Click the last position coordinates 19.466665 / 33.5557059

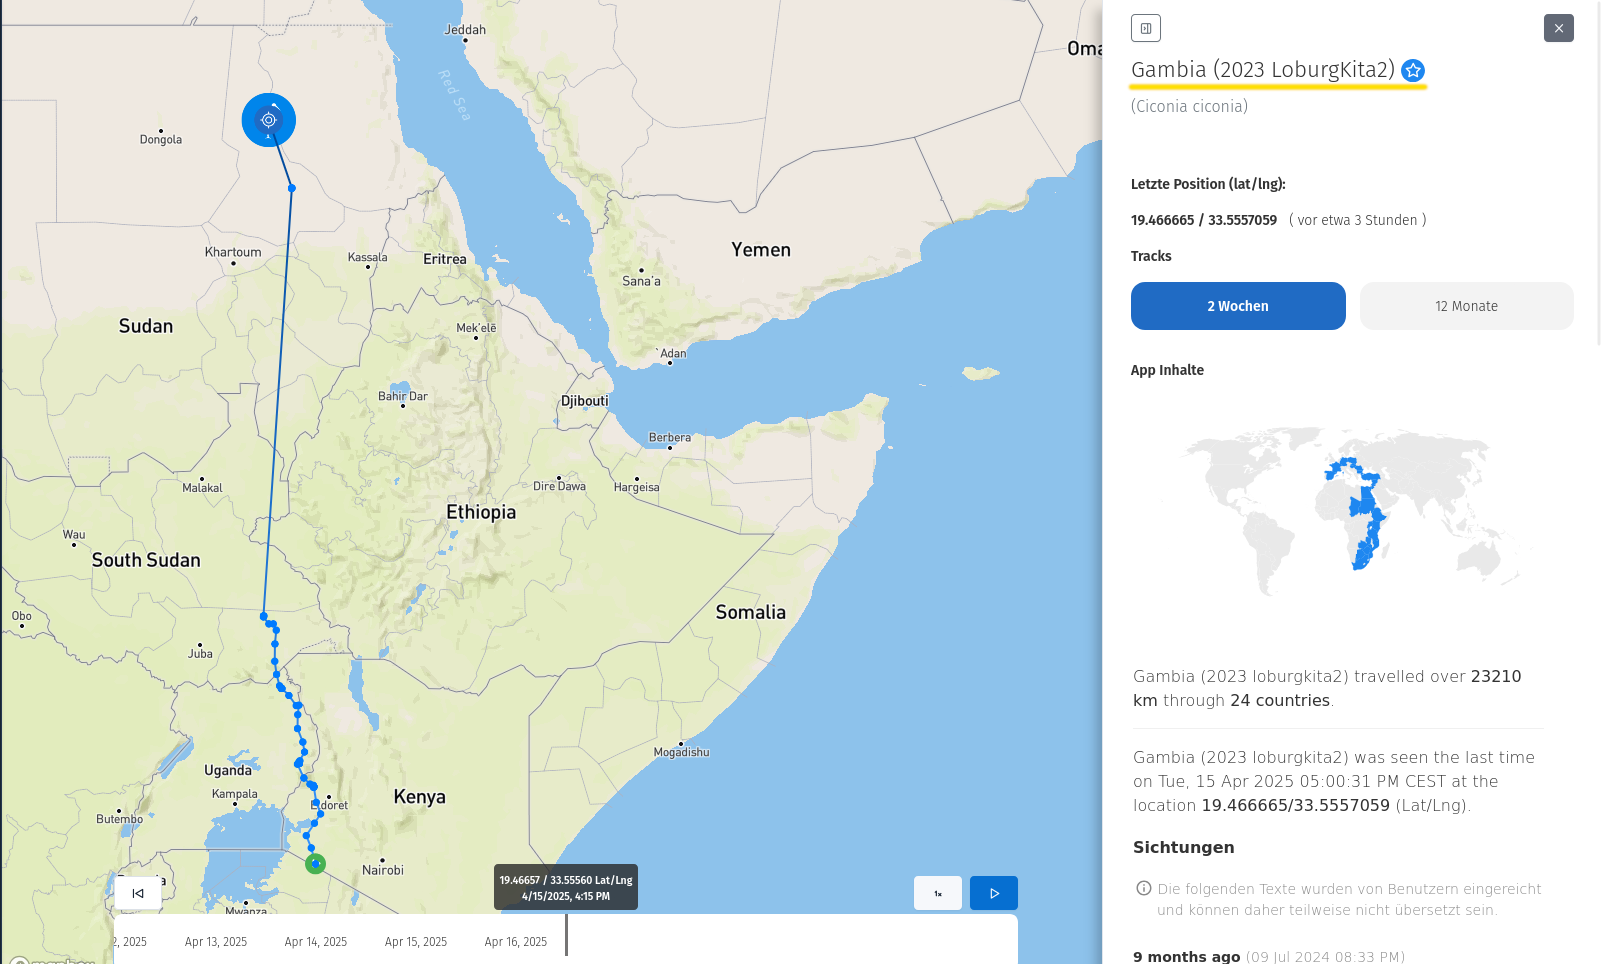tap(1203, 220)
